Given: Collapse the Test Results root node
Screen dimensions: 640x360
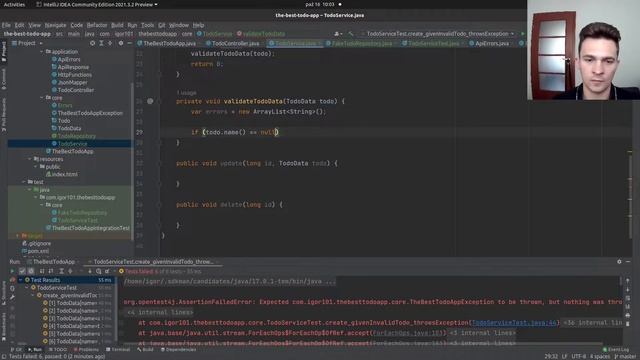Looking at the screenshot, I should tap(21, 280).
